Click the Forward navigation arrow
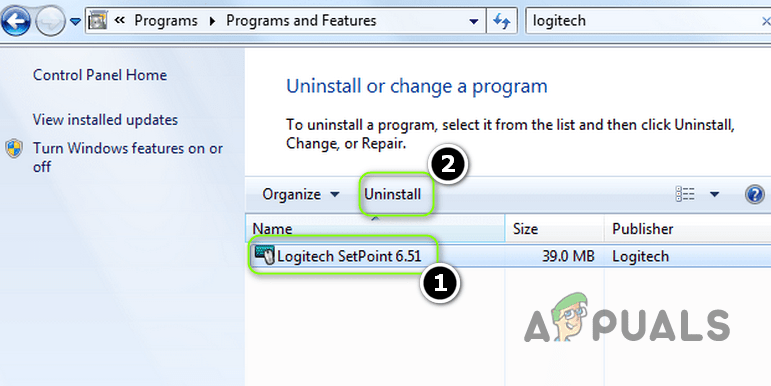771x386 pixels. point(50,22)
